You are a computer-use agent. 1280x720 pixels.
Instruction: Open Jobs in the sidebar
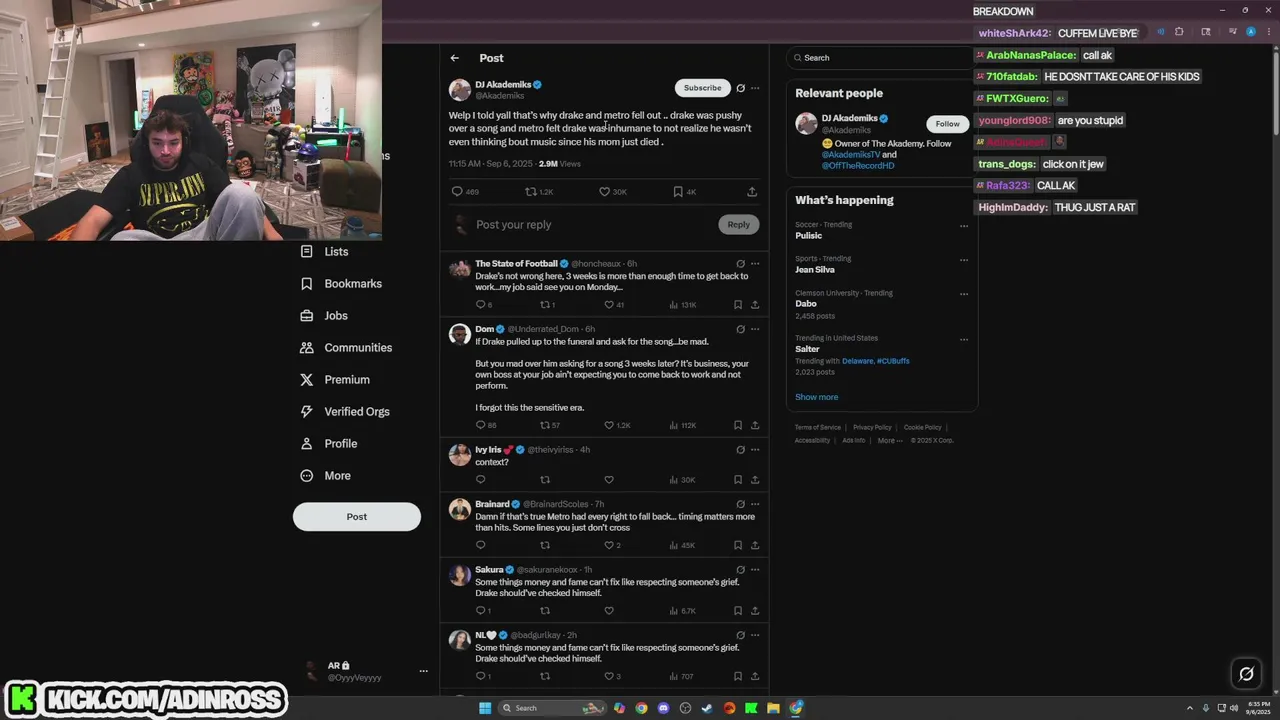tap(324, 316)
